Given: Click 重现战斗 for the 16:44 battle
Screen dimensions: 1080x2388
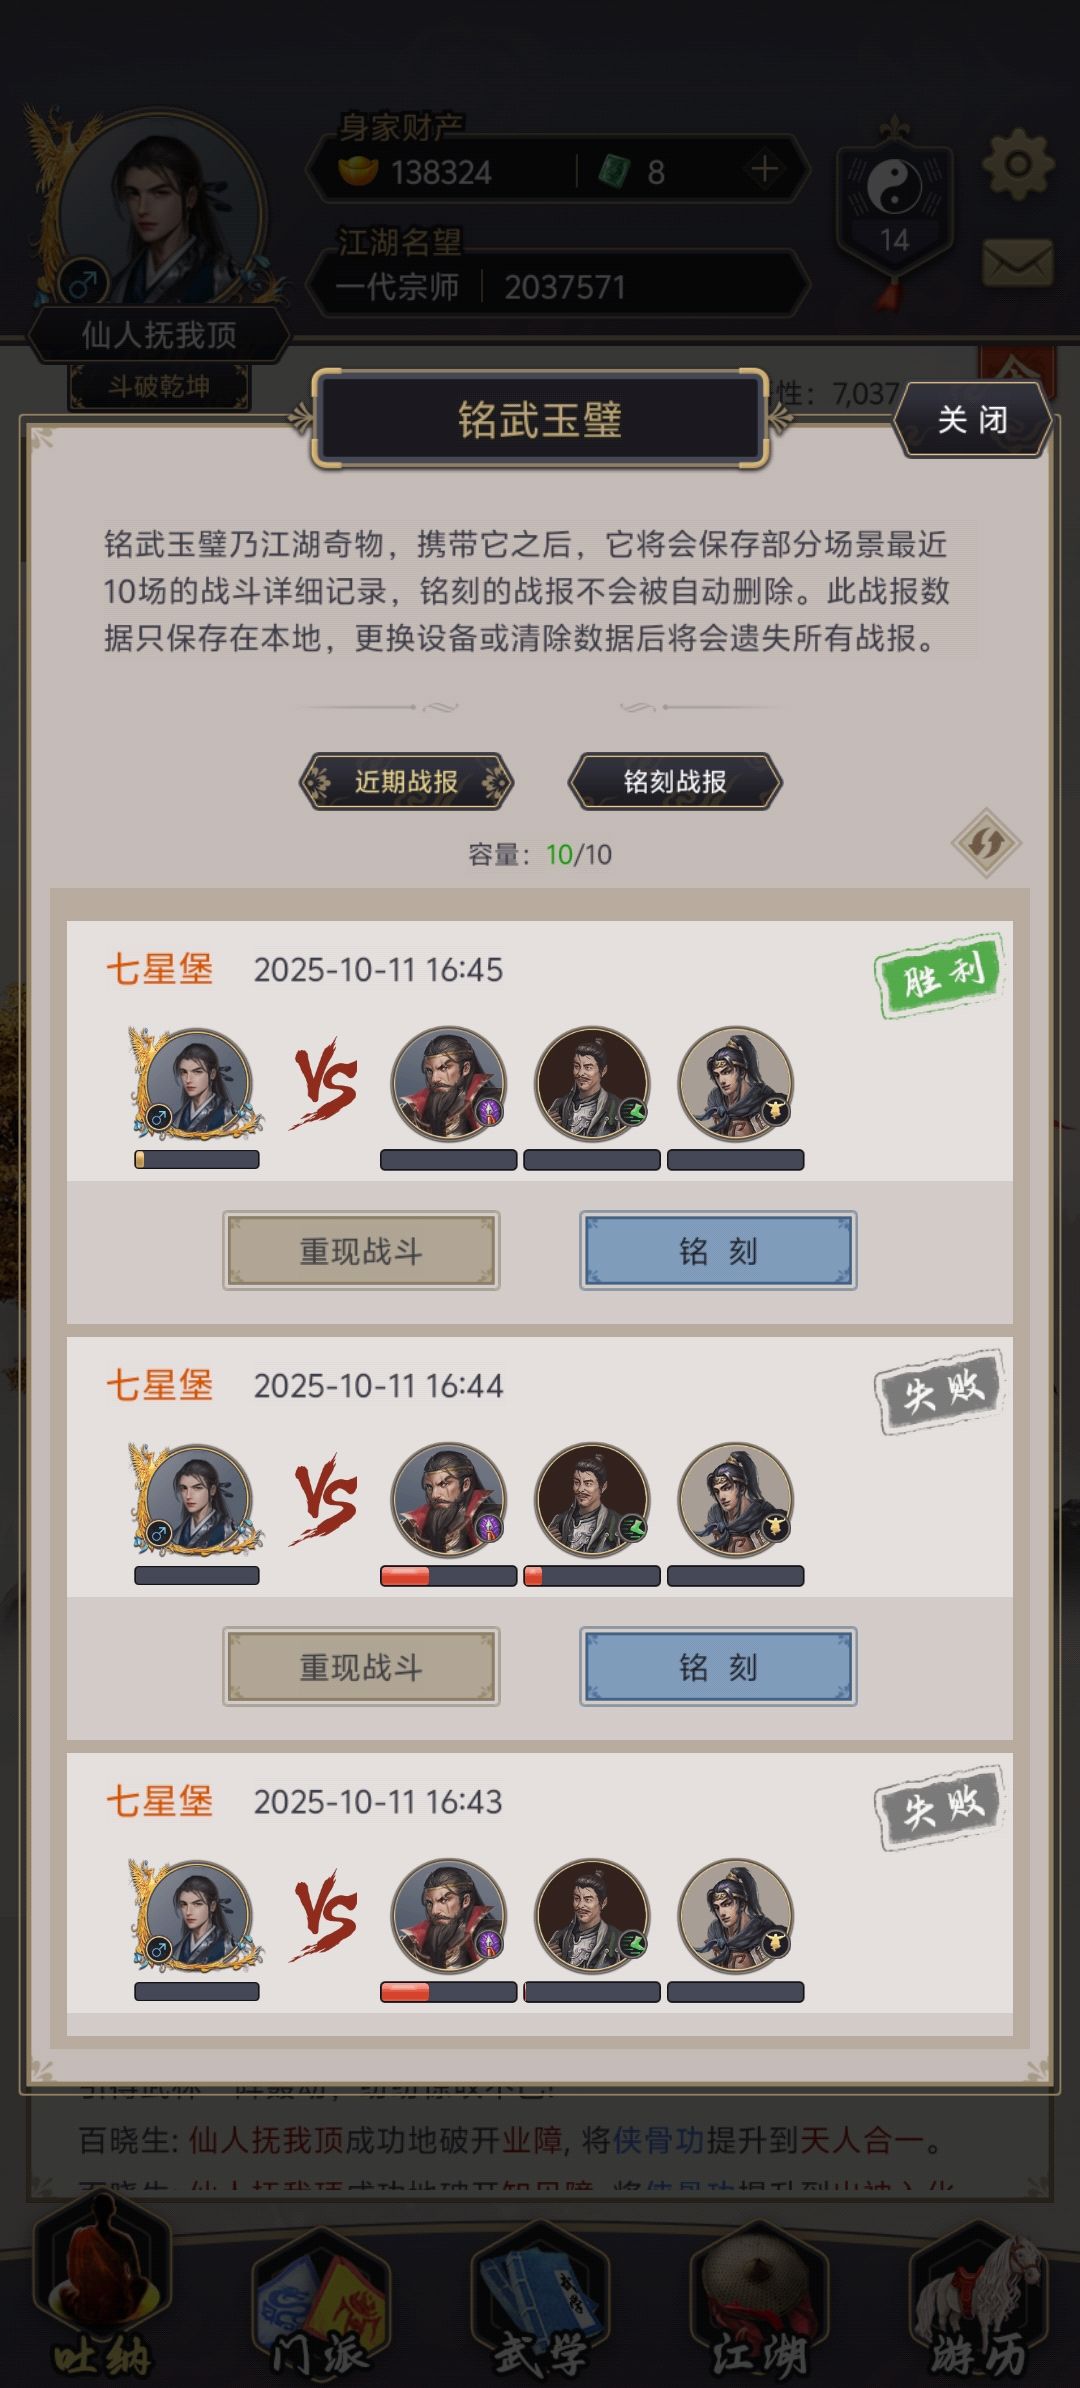Looking at the screenshot, I should [361, 1667].
